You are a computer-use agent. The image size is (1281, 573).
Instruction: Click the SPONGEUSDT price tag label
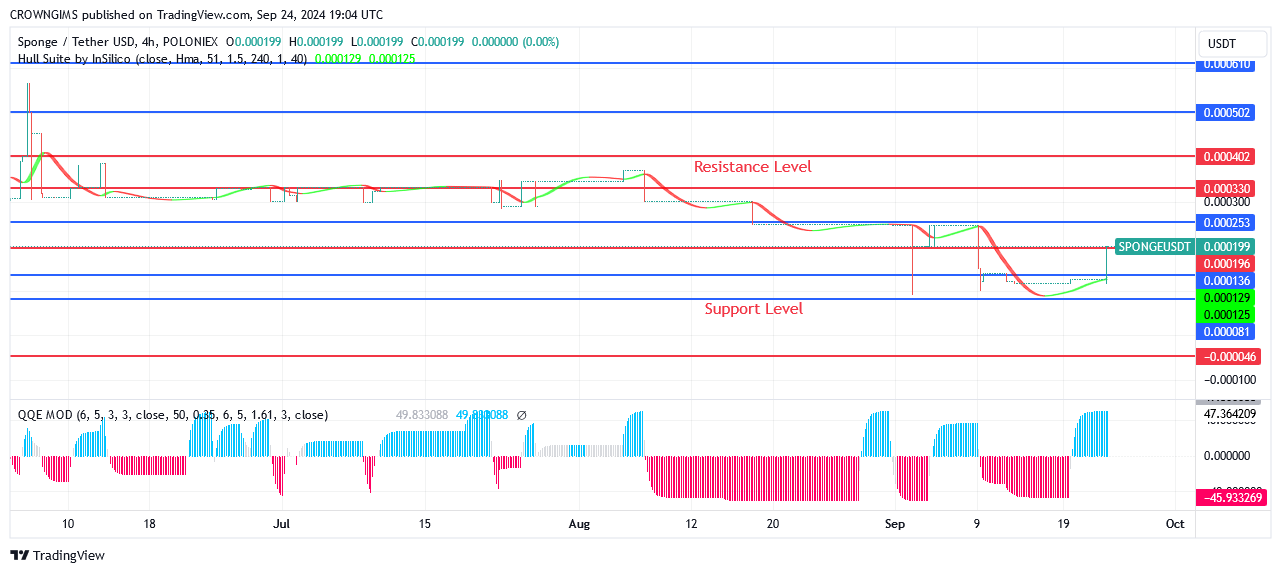point(1154,246)
